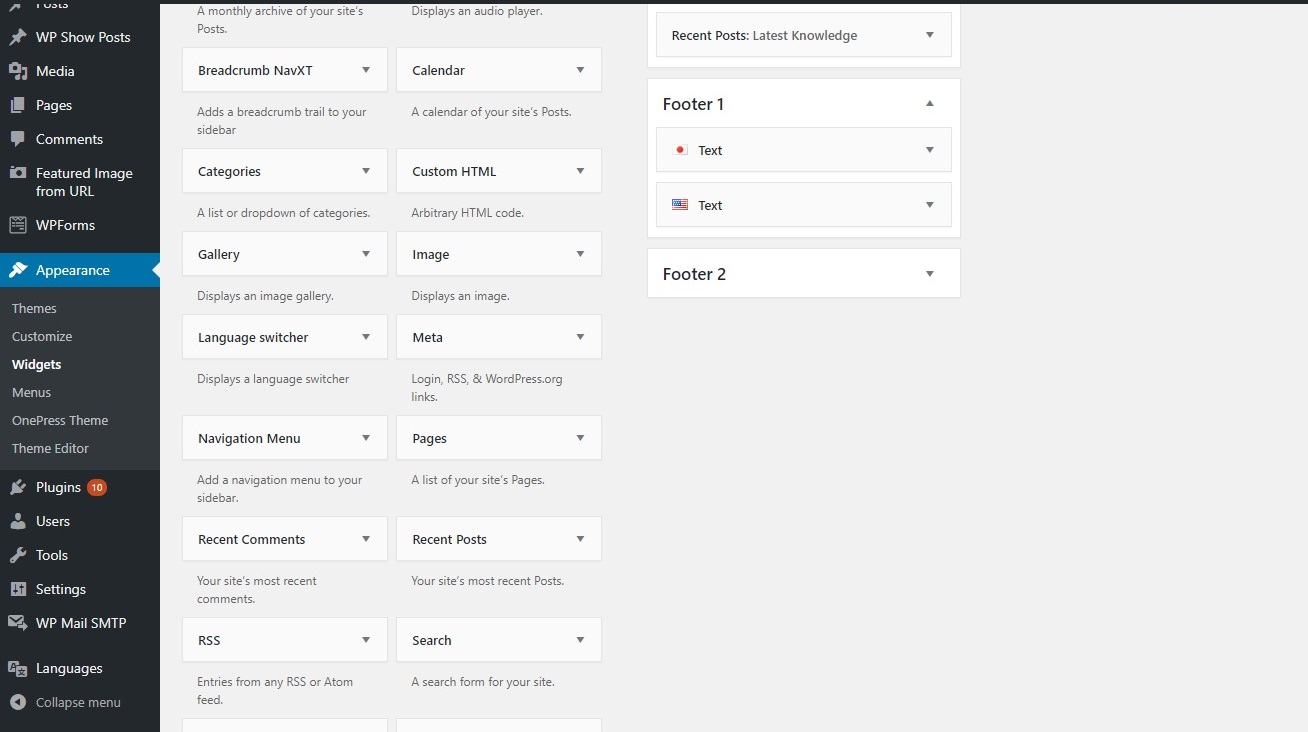Expand the Pages widget arrow
The width and height of the screenshot is (1308, 732).
pyautogui.click(x=580, y=438)
